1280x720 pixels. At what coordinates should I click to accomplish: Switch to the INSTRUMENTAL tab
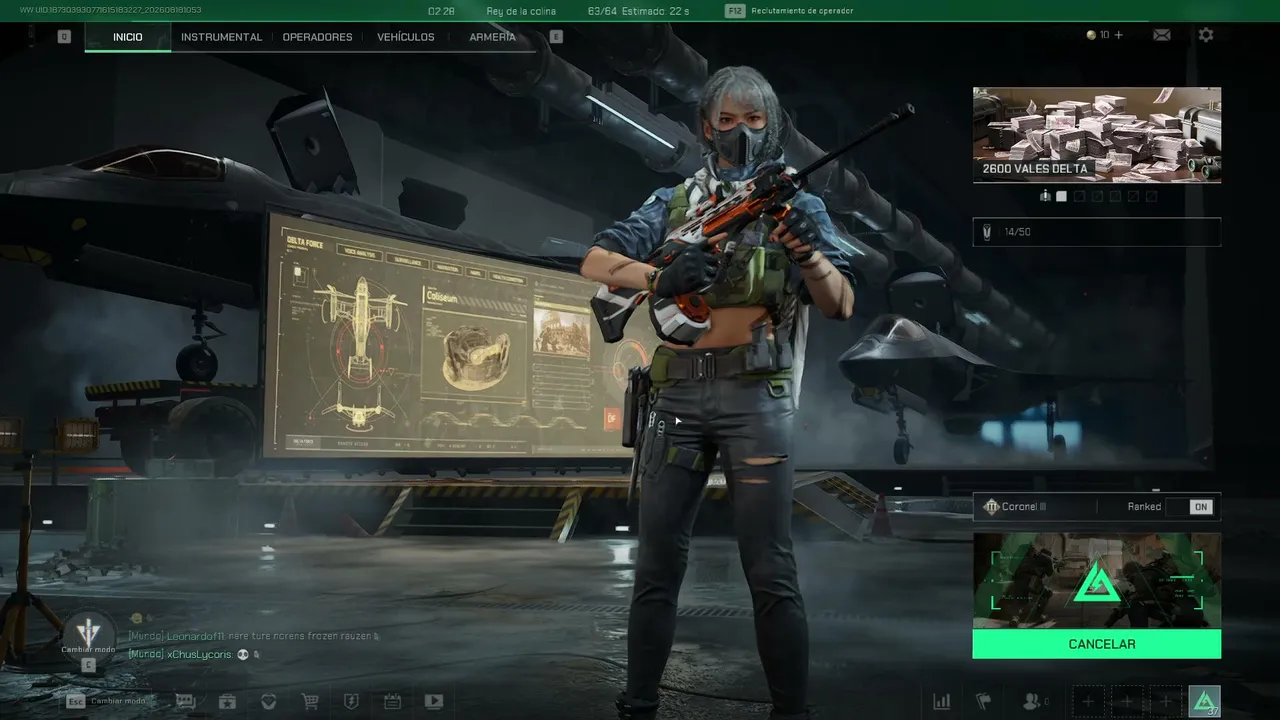[x=221, y=37]
